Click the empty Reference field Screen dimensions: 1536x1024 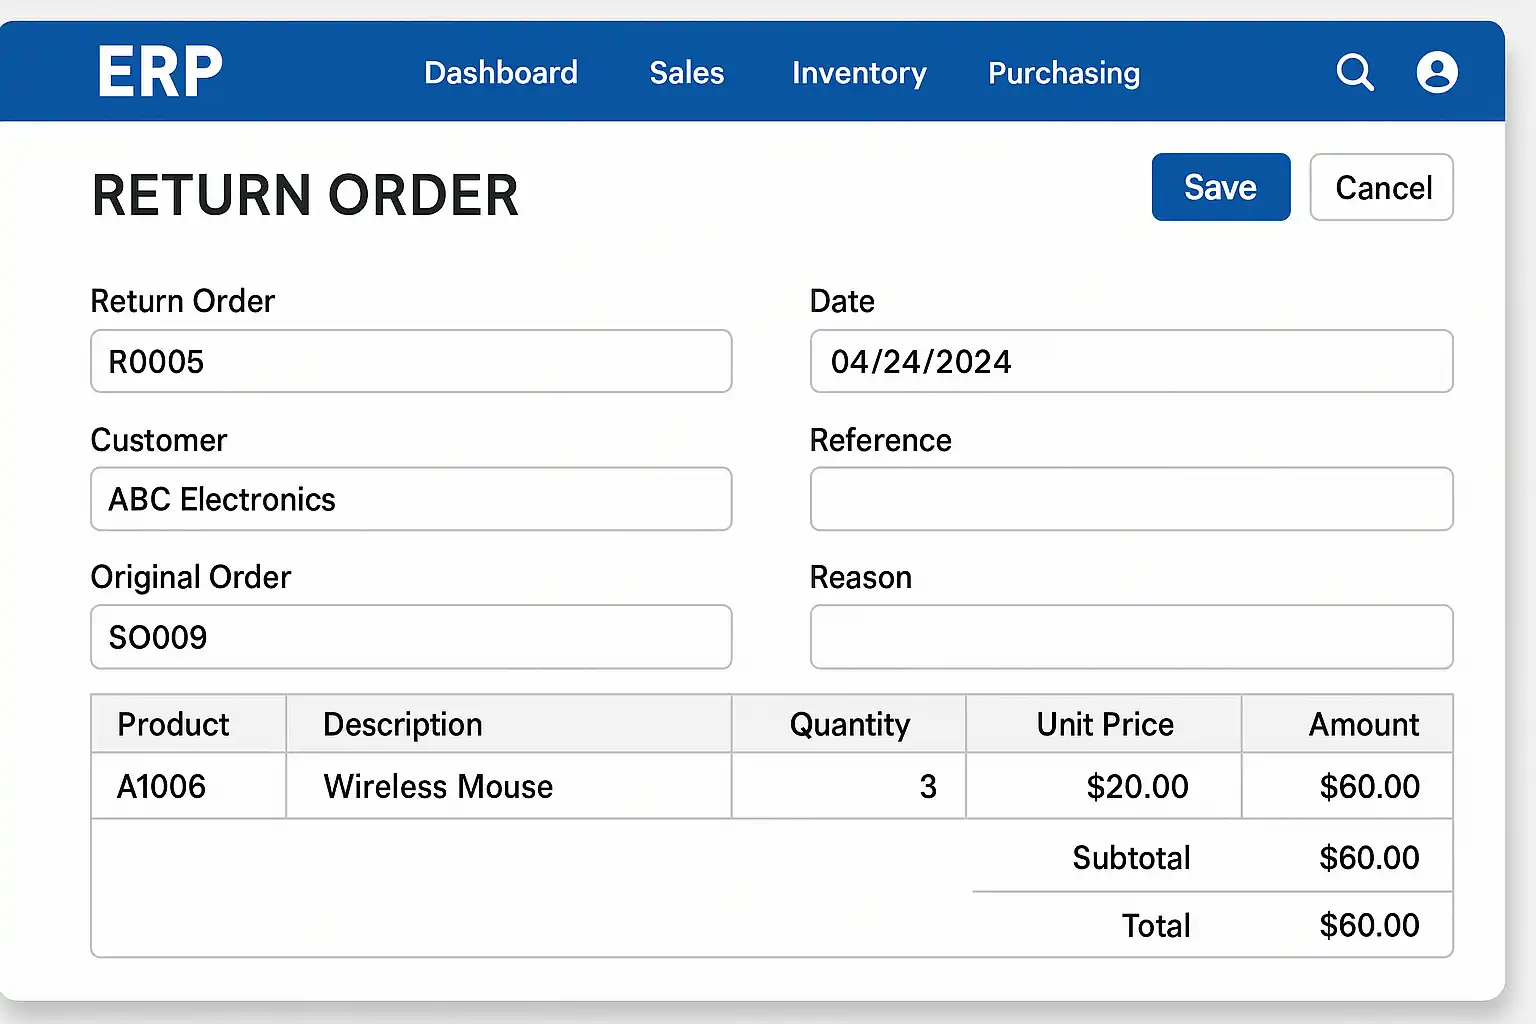pyautogui.click(x=1131, y=499)
